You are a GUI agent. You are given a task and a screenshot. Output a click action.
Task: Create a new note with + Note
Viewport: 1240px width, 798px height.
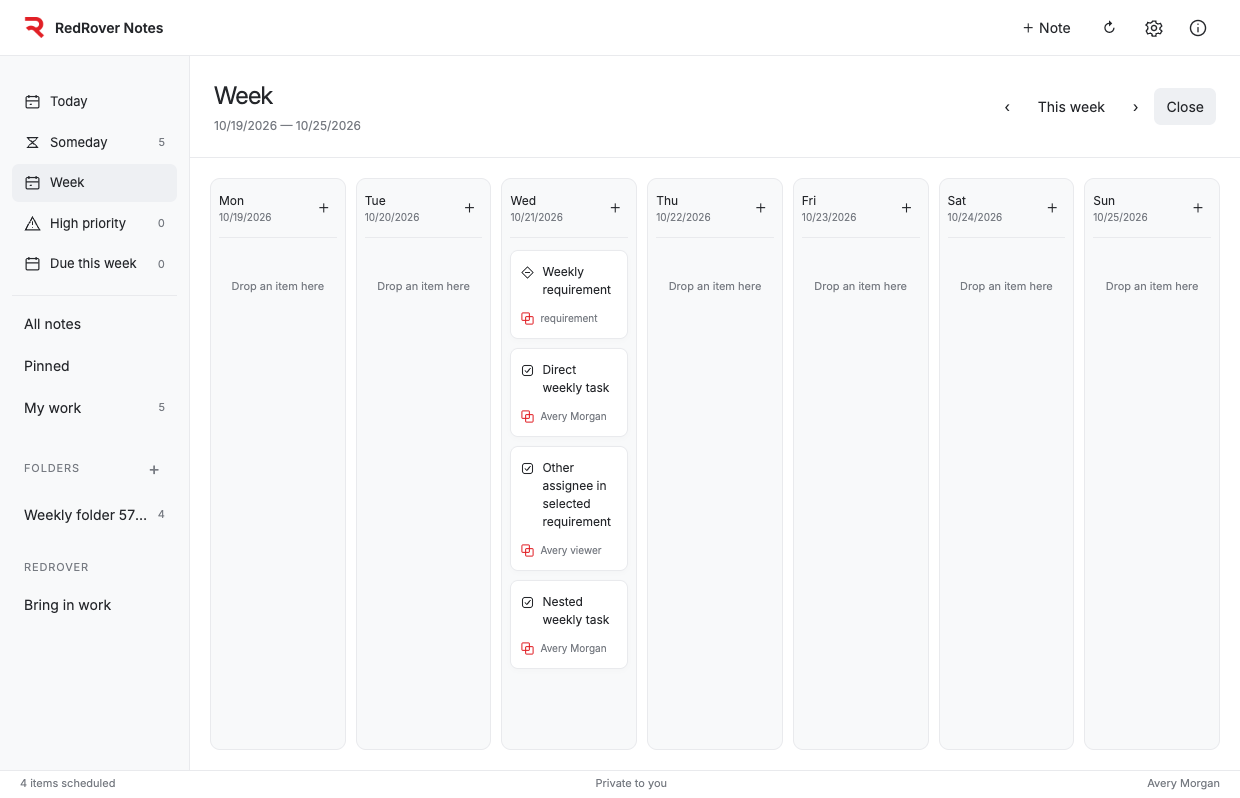[x=1046, y=28]
